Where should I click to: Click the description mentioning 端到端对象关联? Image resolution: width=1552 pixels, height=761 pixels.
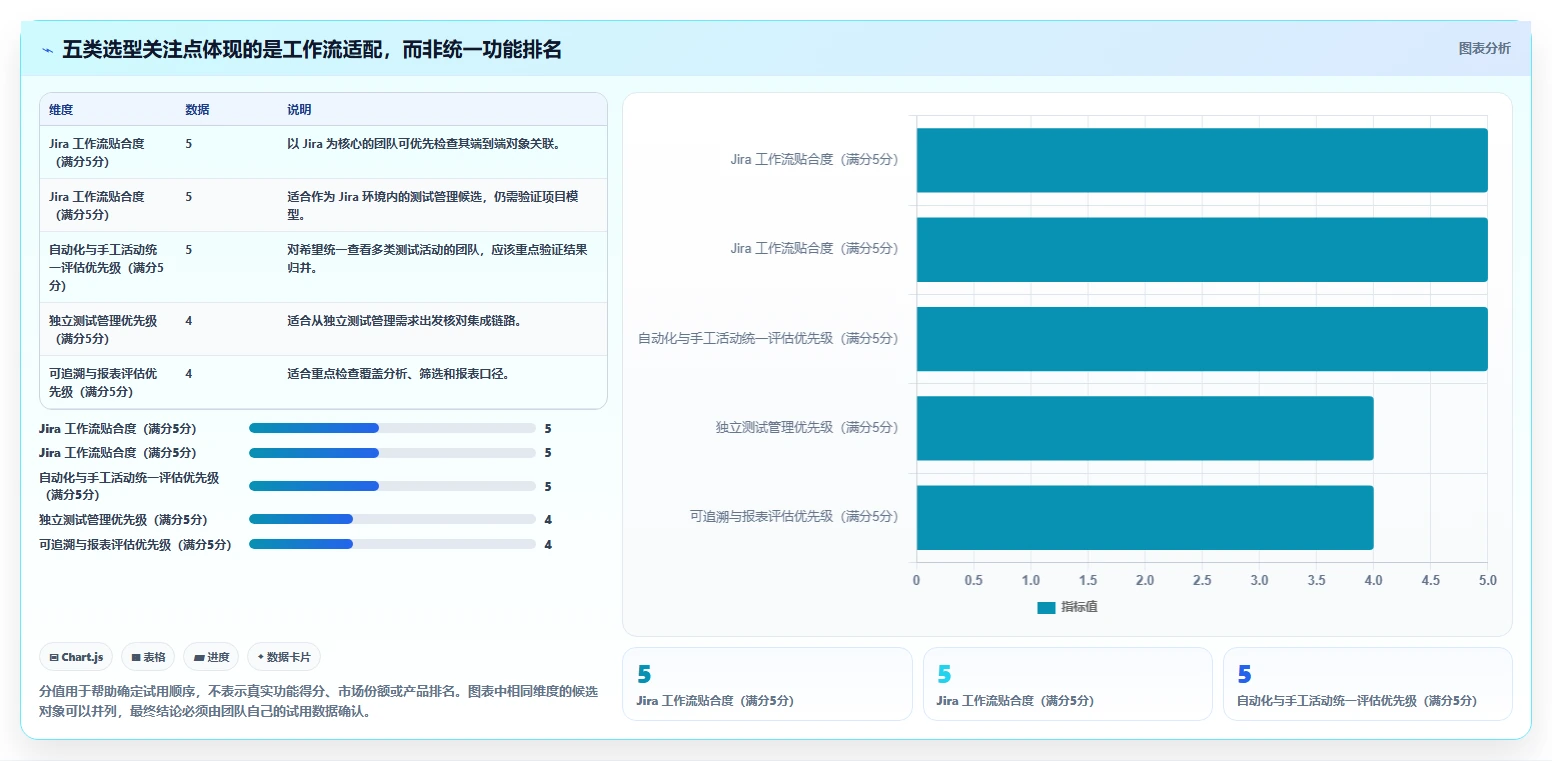pyautogui.click(x=424, y=144)
